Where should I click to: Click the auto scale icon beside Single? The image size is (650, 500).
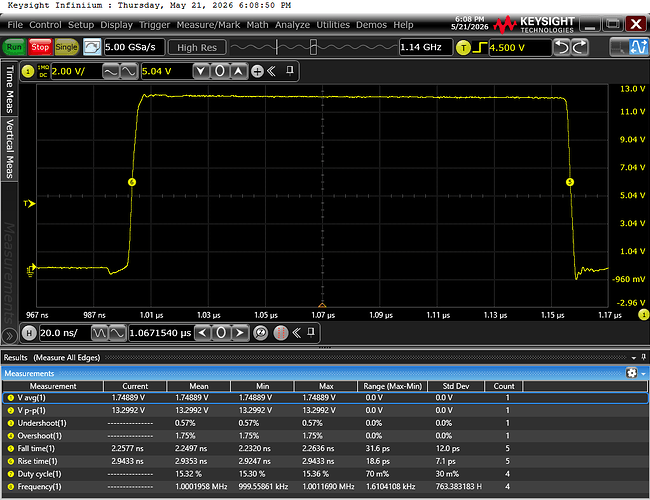click(x=92, y=47)
